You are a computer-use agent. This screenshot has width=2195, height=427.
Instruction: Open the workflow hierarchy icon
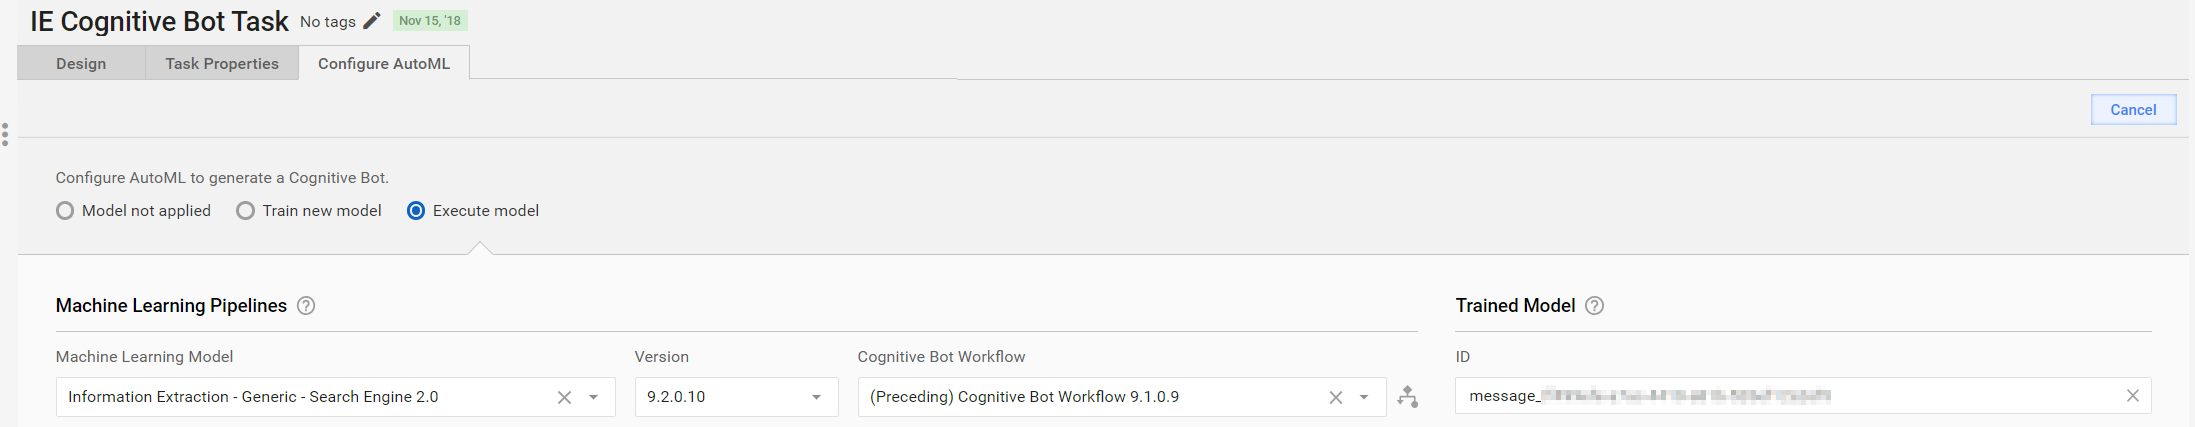click(1408, 397)
